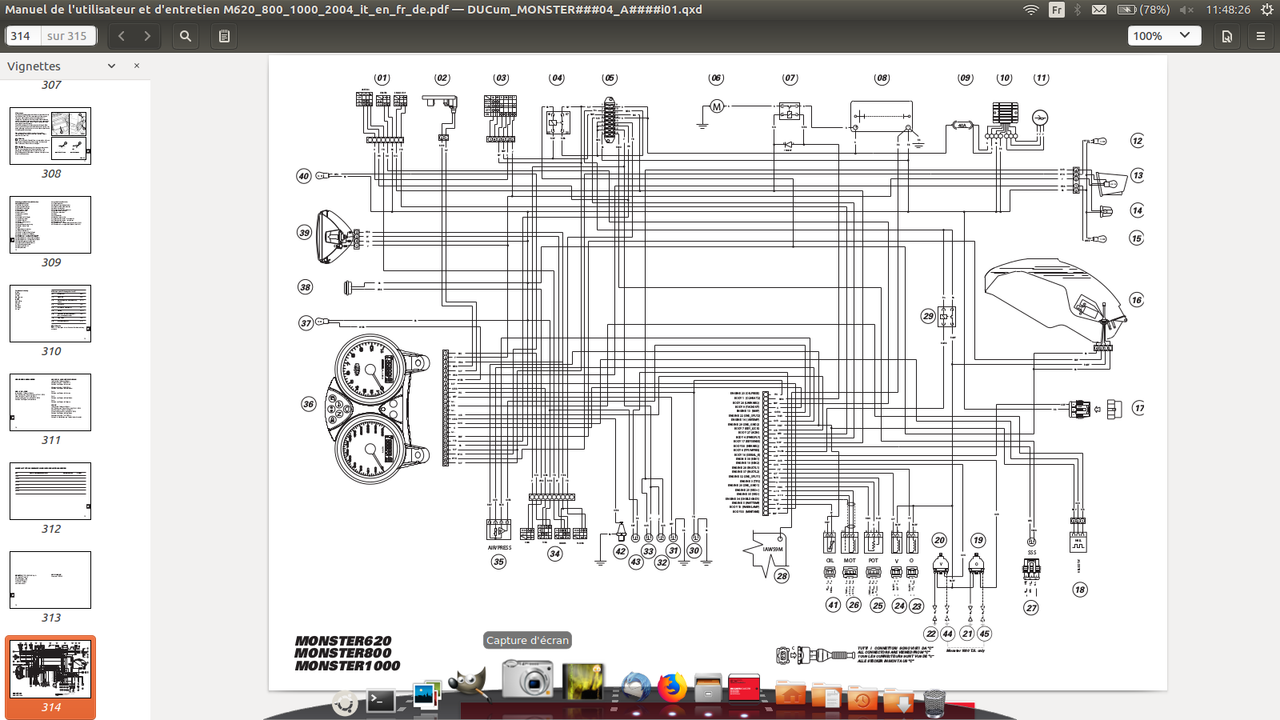Click component number 28 LAWSIM label
The height and width of the screenshot is (720, 1280).
[x=781, y=576]
